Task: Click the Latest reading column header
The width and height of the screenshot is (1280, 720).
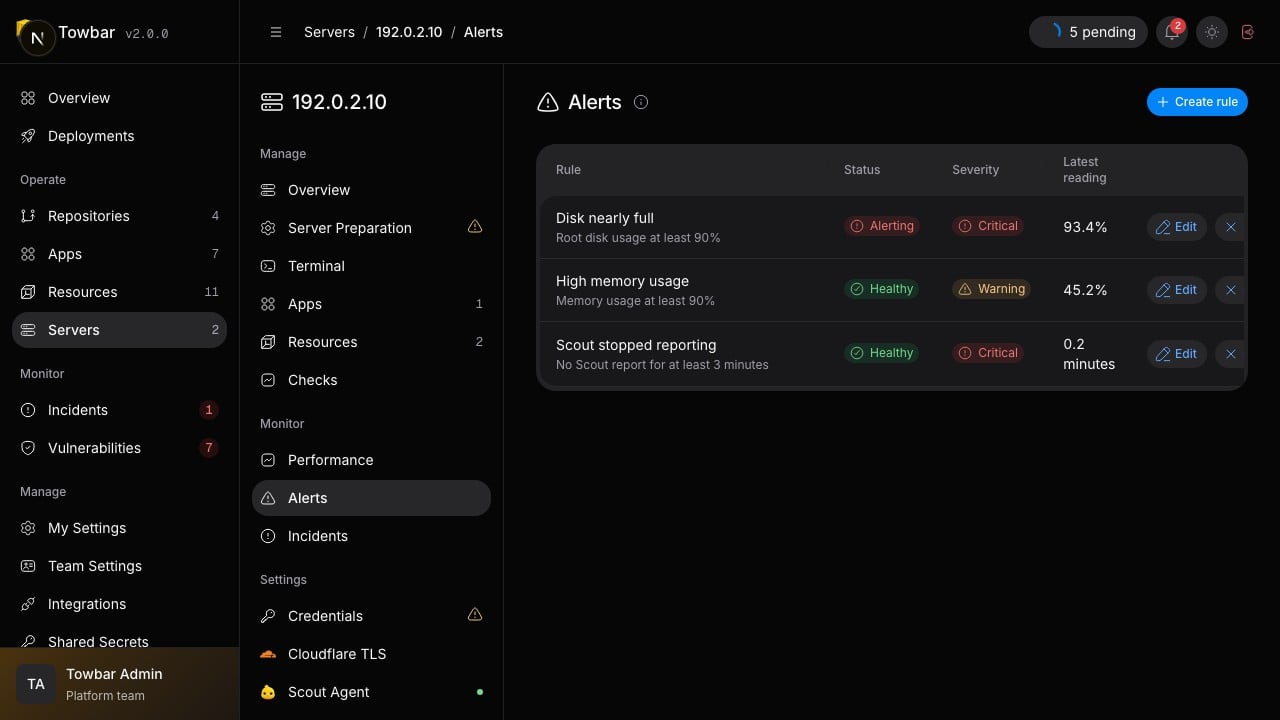Action: [x=1084, y=170]
